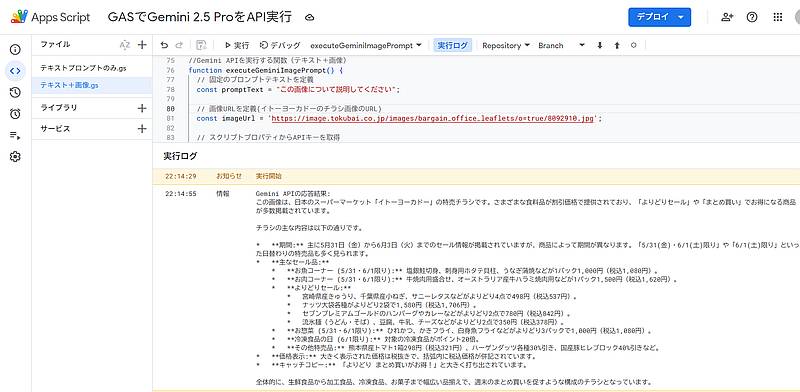The height and width of the screenshot is (392, 800).
Task: Open the Branch dropdown
Action: (x=561, y=45)
